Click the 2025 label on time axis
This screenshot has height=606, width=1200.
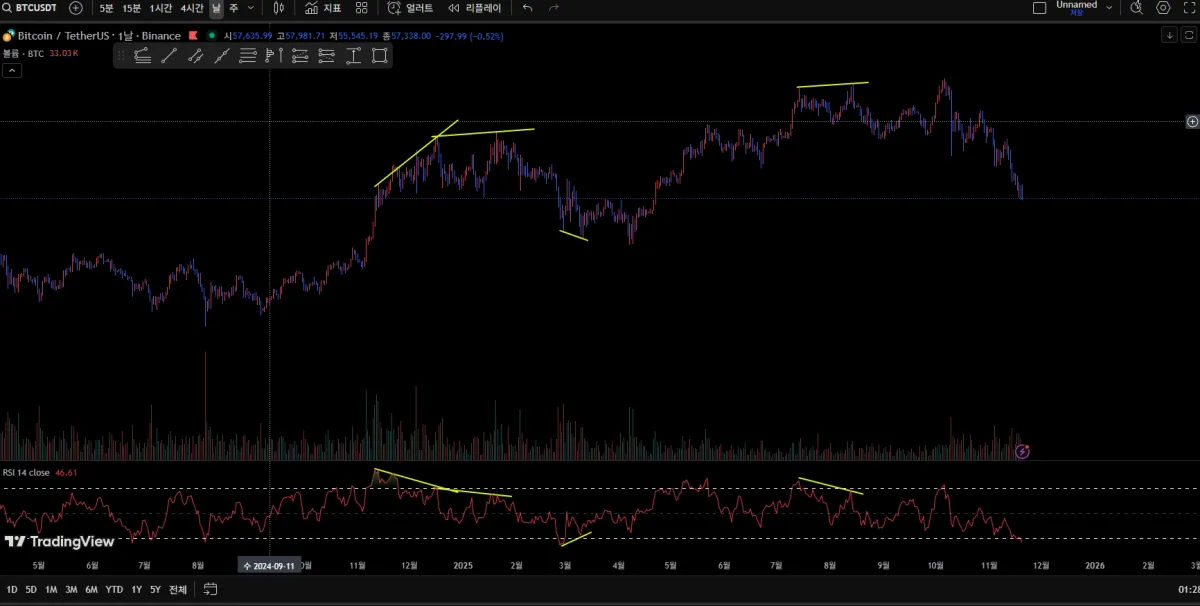point(462,566)
